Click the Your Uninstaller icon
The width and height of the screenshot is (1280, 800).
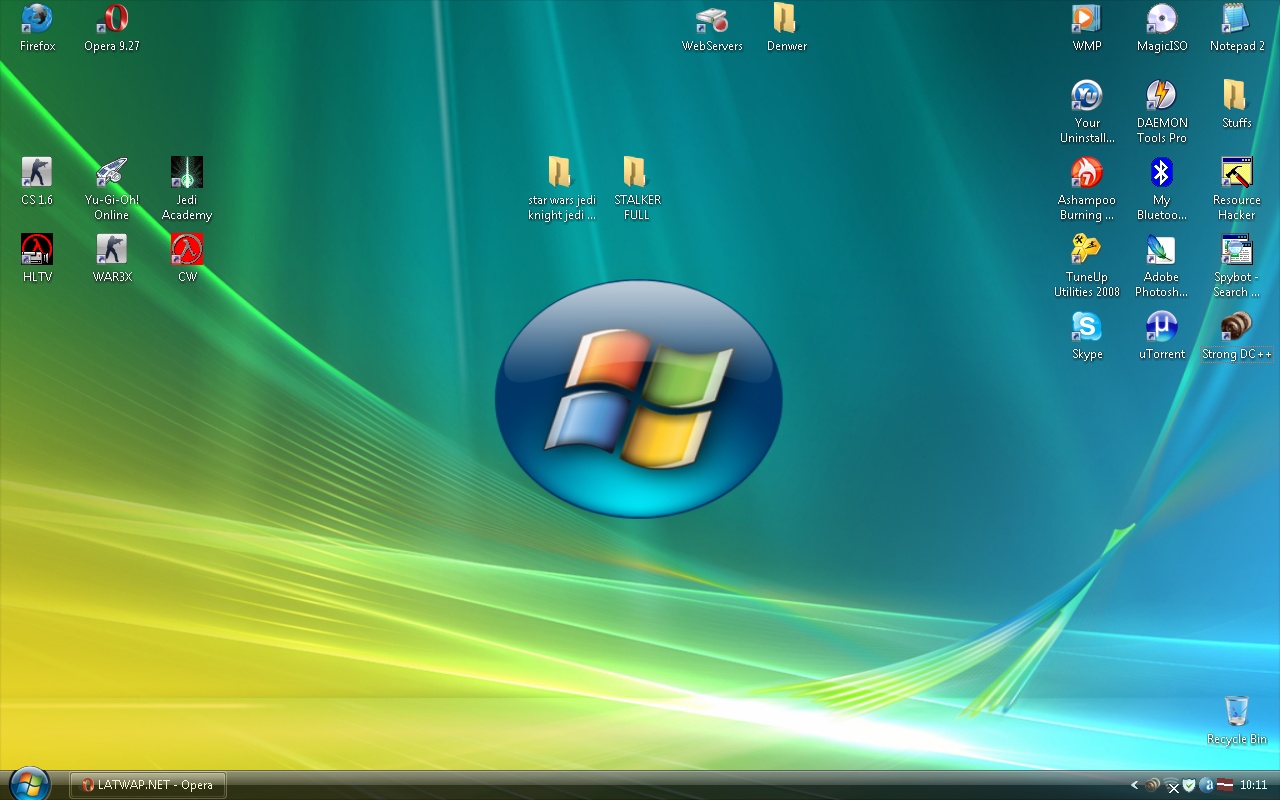point(1087,112)
